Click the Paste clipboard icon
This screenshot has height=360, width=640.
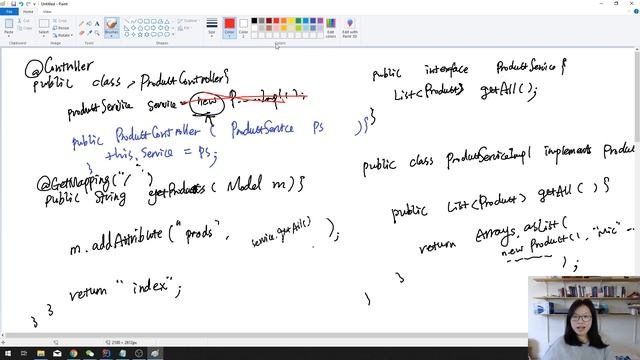pos(9,24)
